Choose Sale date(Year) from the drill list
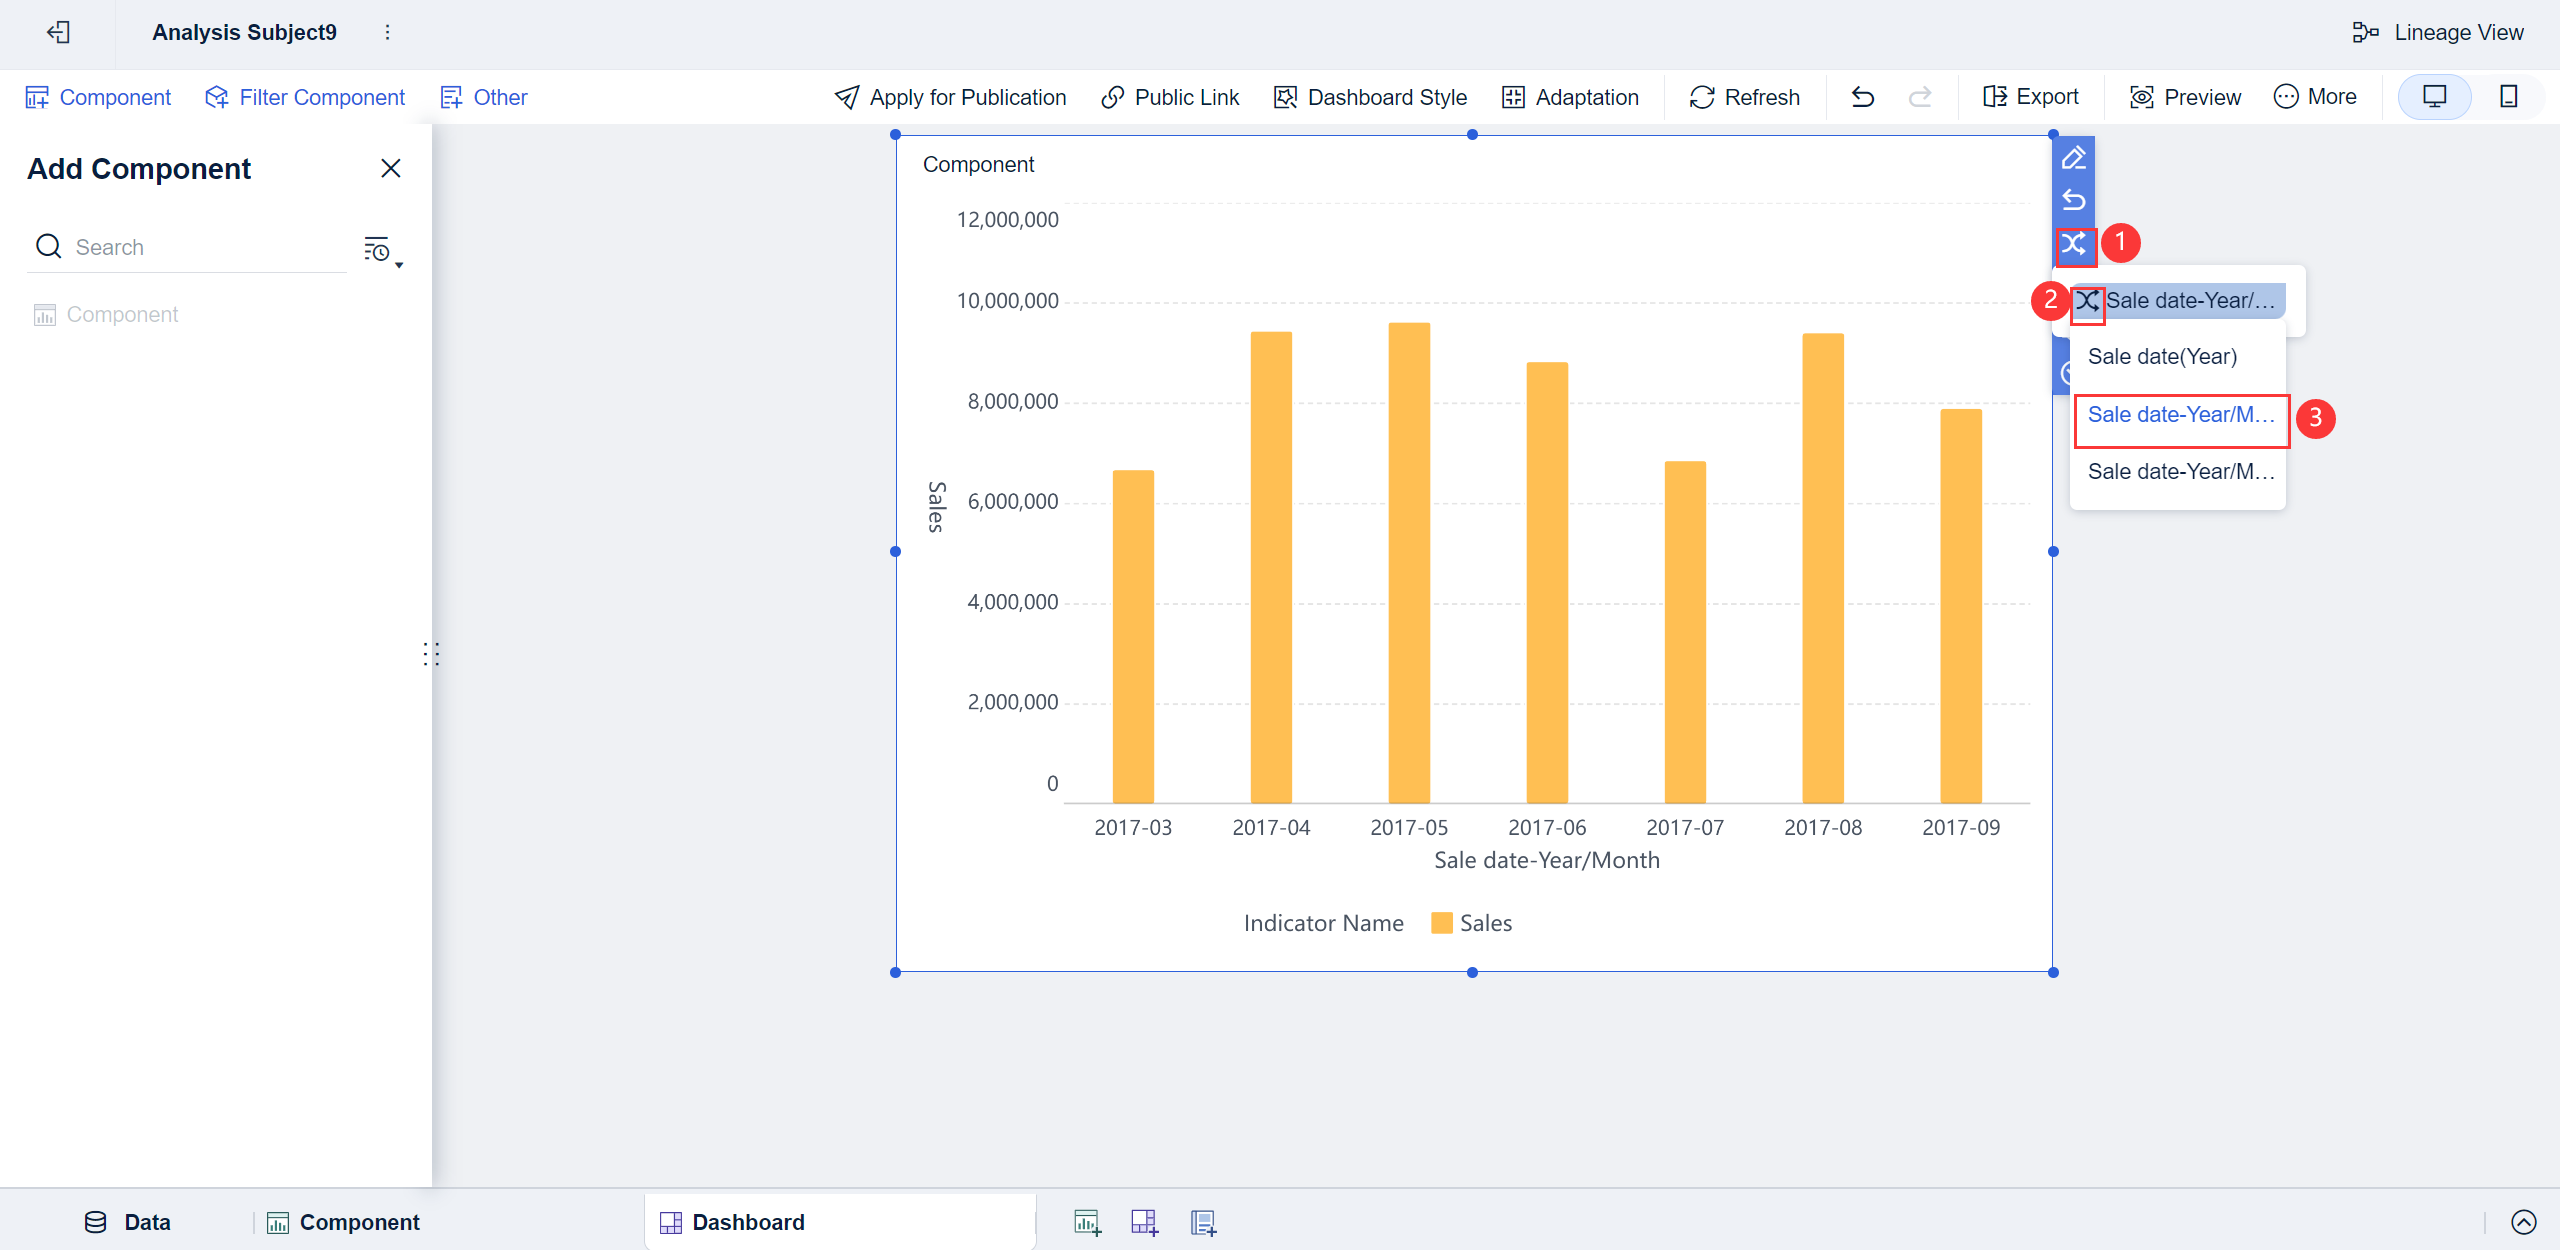 pos(2162,357)
